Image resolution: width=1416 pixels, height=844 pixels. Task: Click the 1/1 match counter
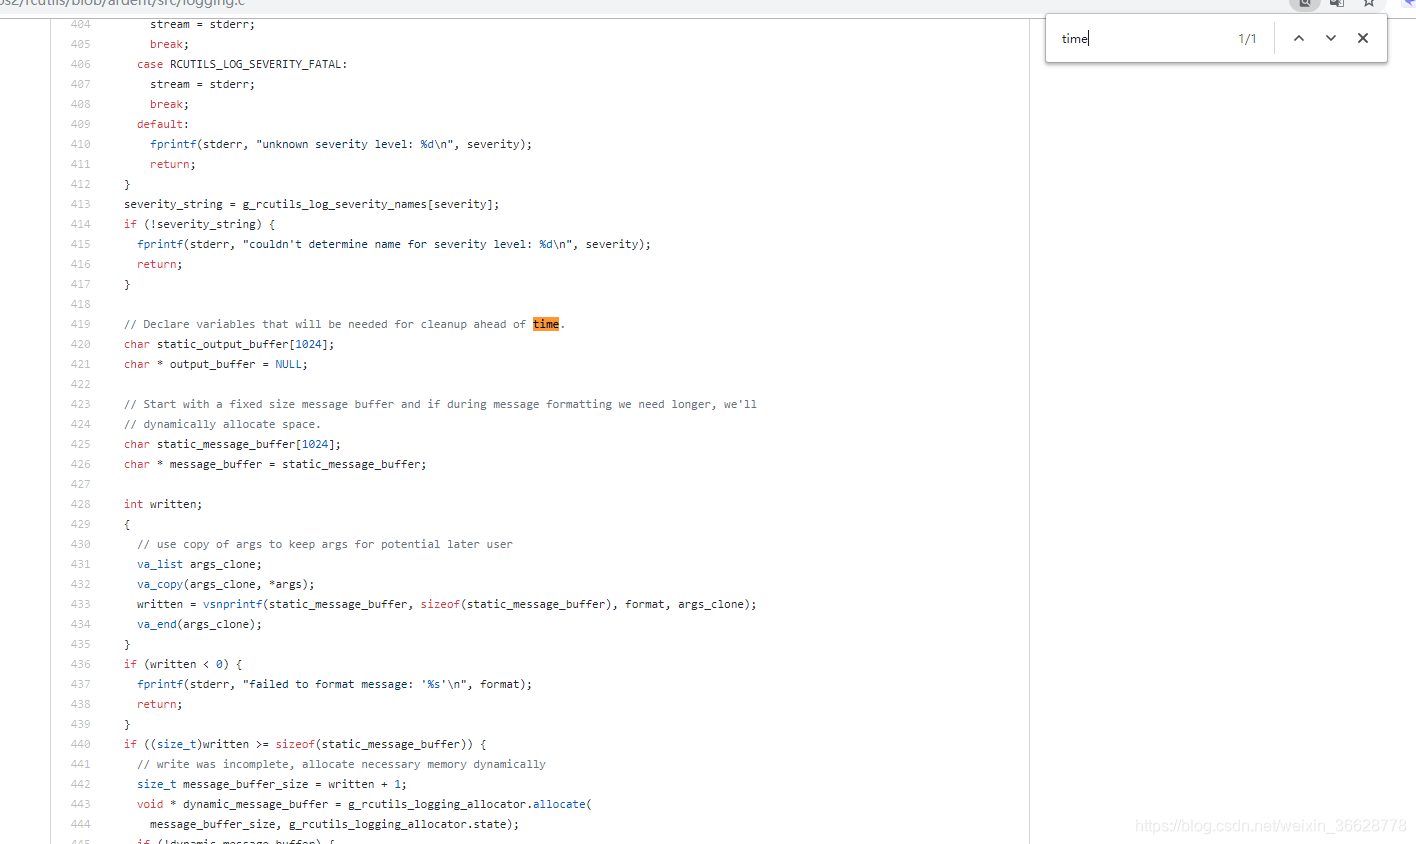(1247, 39)
